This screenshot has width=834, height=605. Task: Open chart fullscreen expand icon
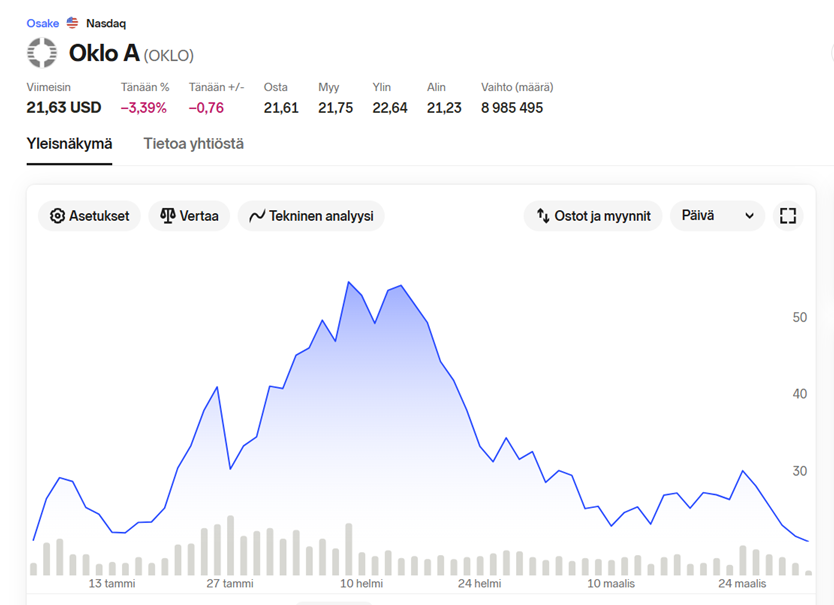[x=788, y=216]
